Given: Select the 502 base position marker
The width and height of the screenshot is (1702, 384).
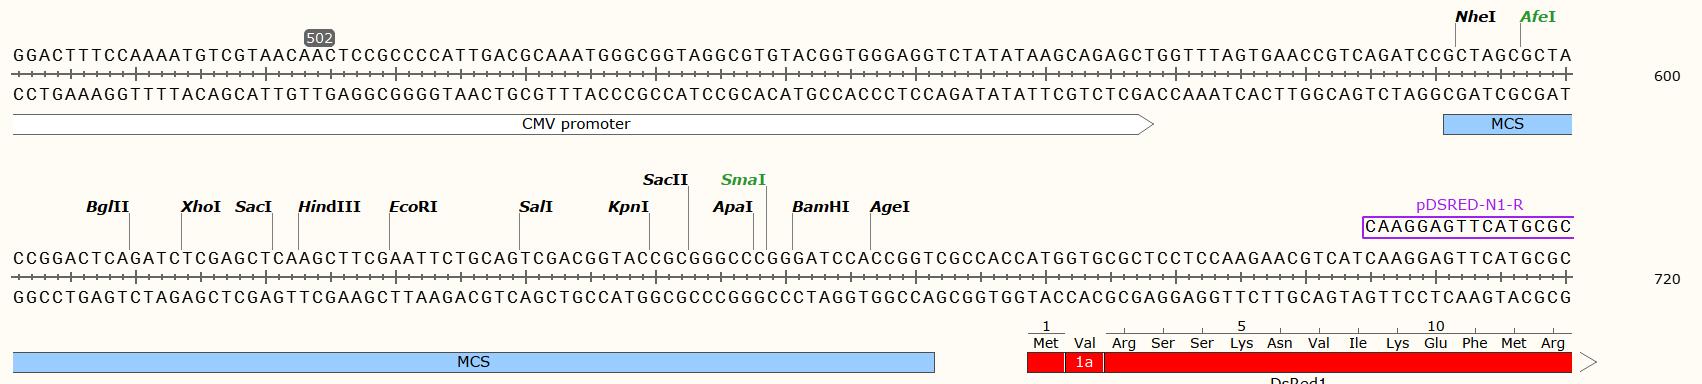Looking at the screenshot, I should tap(319, 38).
